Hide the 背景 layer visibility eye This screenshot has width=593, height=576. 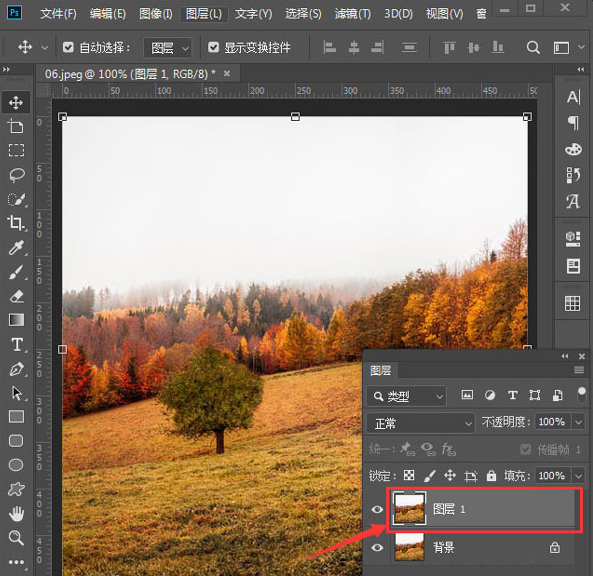tap(377, 547)
